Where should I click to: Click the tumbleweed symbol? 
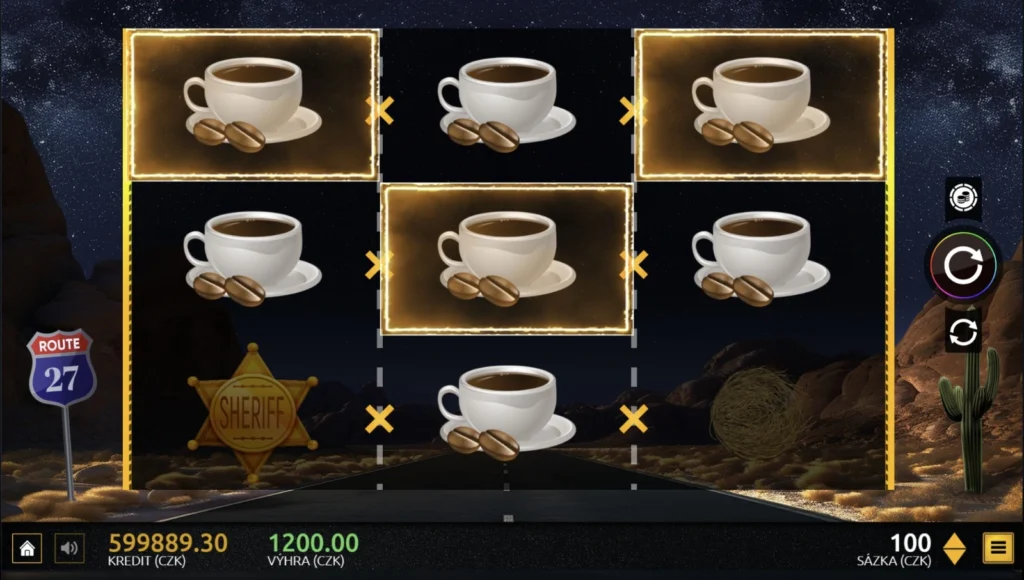(760, 413)
